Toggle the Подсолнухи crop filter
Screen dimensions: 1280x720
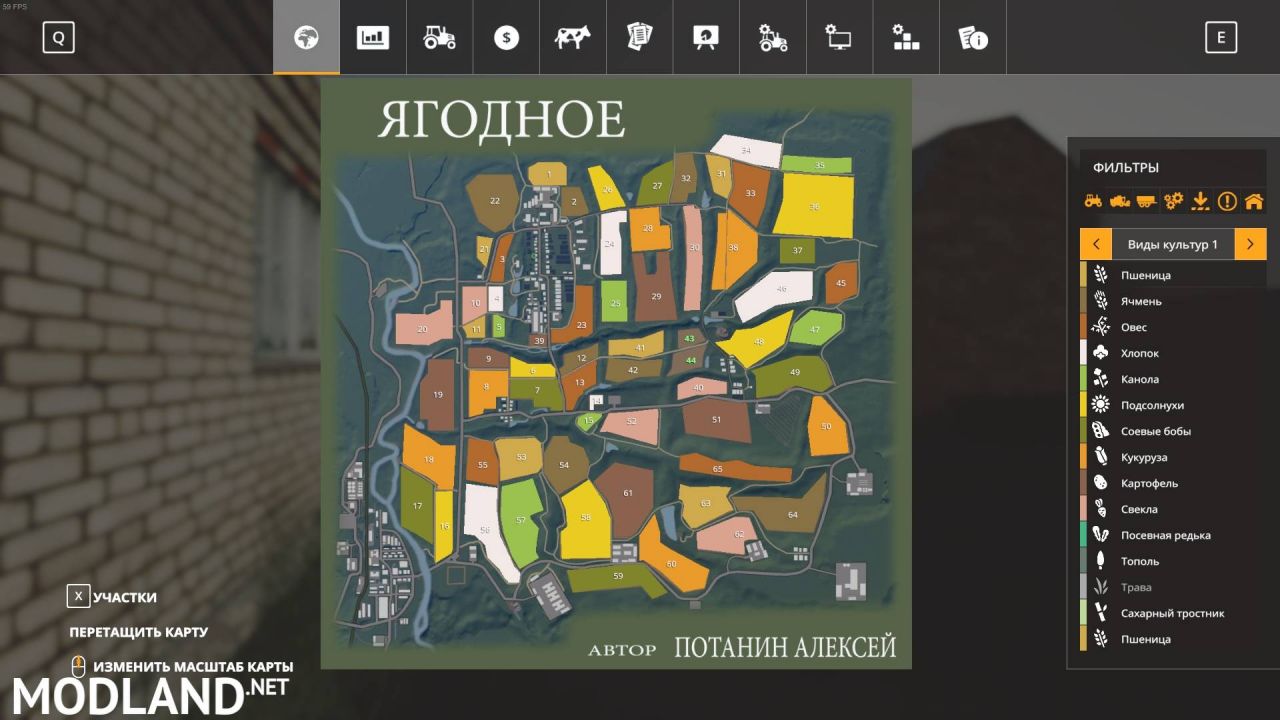(1173, 405)
